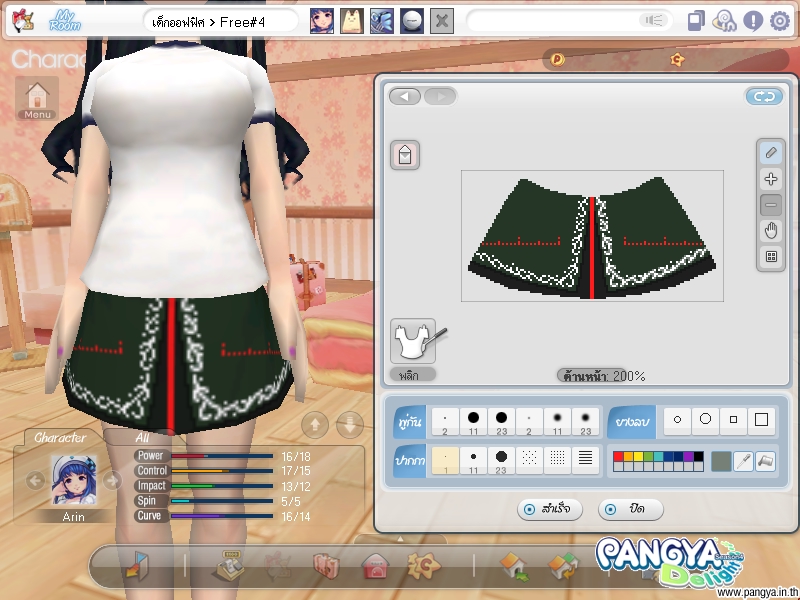Open the settings gear icon
This screenshot has height=600, width=800.
tap(780, 21)
